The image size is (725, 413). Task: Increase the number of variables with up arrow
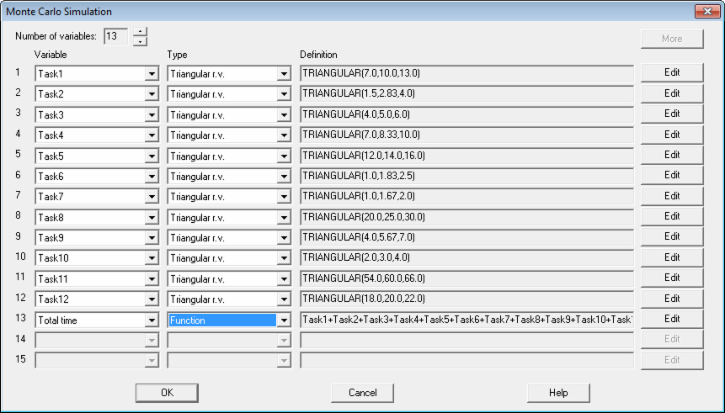click(140, 33)
